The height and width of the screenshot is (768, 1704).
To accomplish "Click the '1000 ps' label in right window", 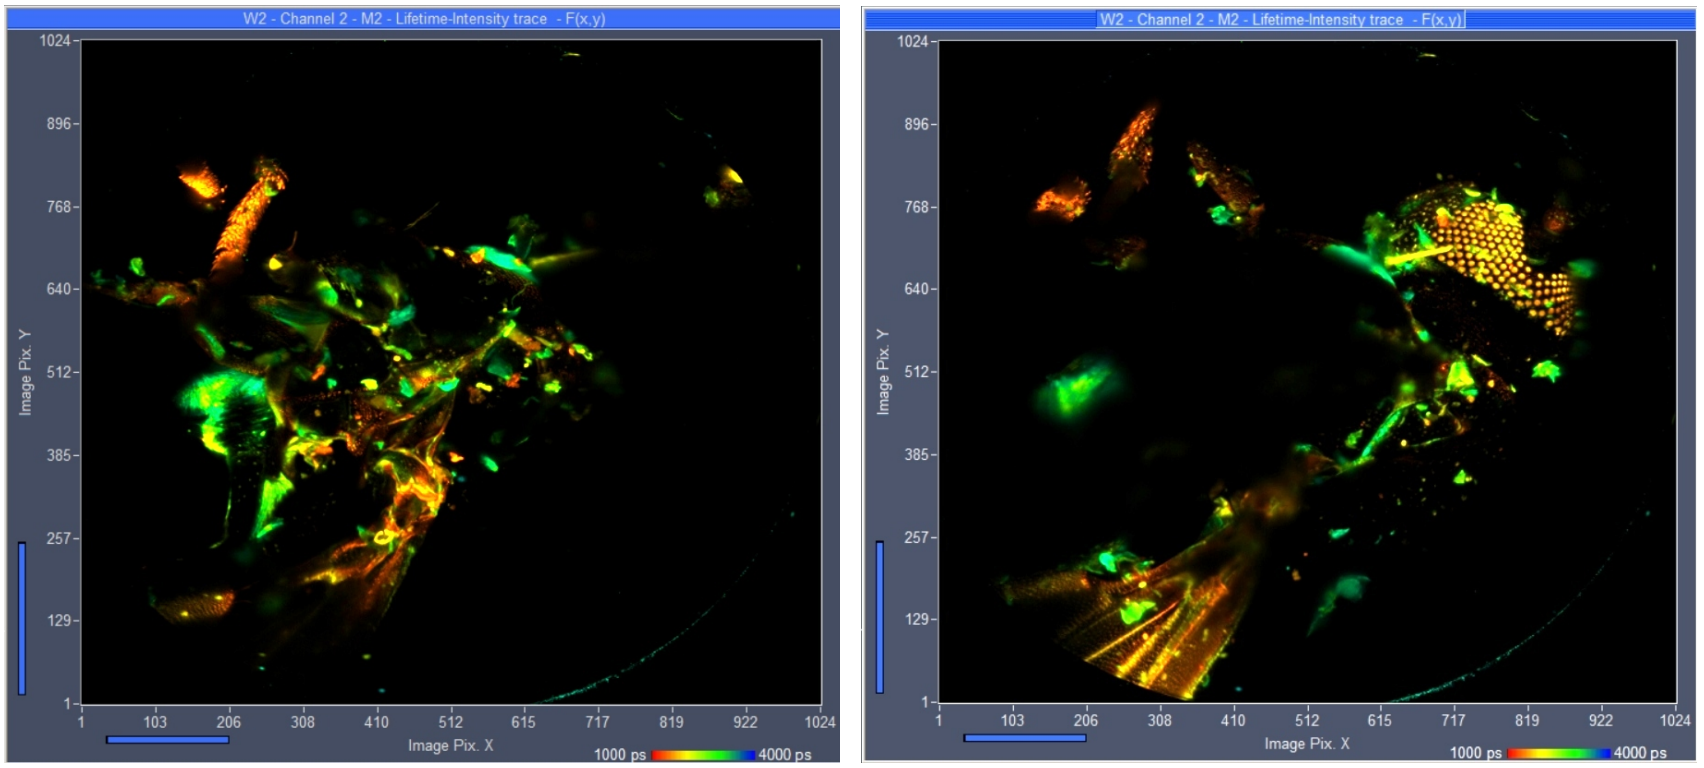I will [1476, 753].
